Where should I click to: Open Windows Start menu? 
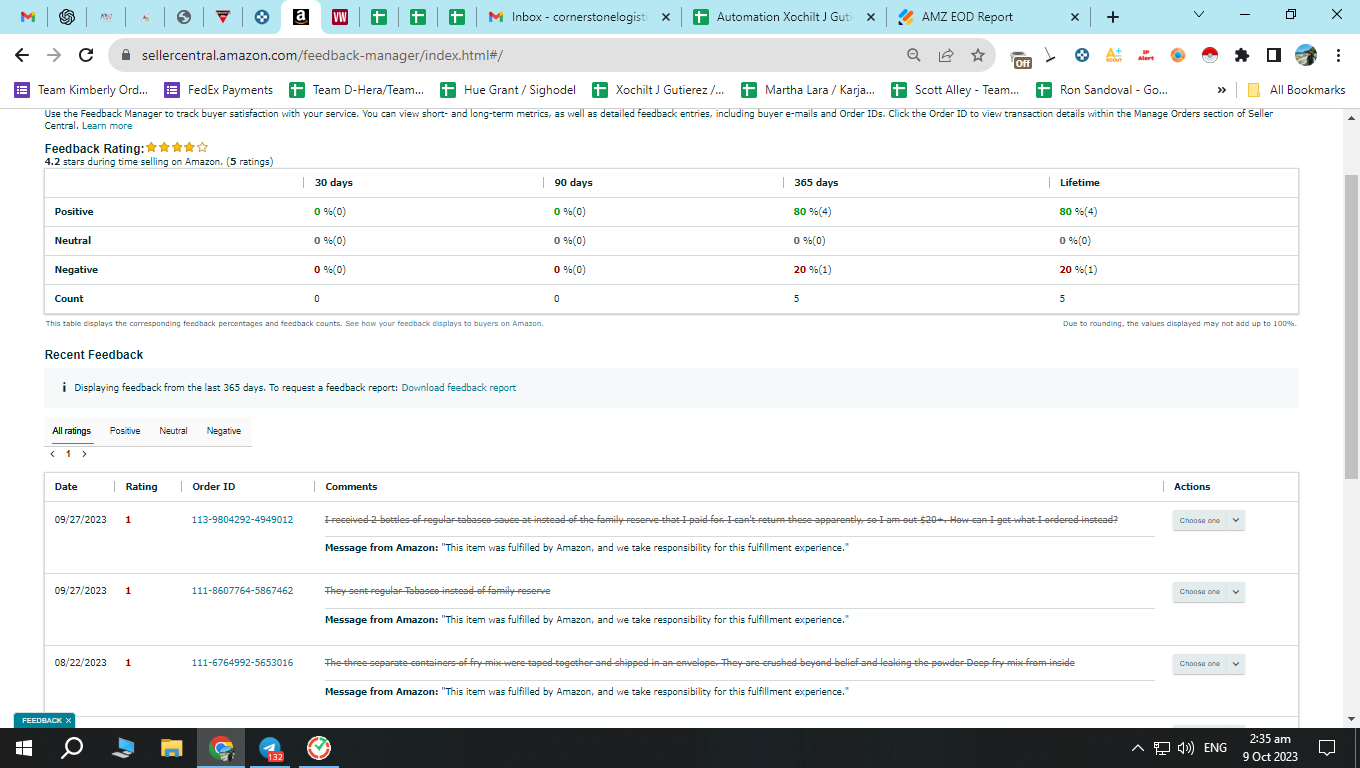click(x=24, y=748)
